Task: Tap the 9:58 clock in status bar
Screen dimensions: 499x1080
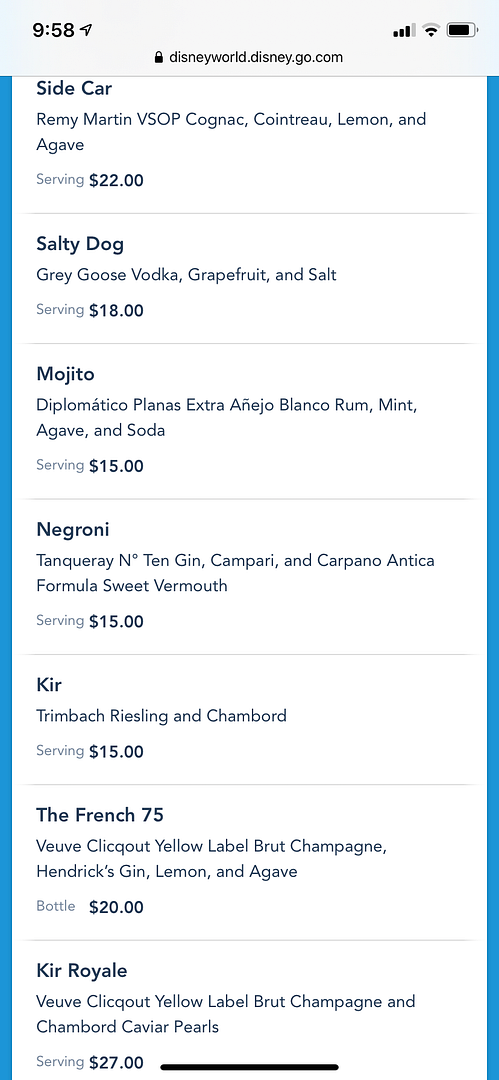Action: (53, 30)
